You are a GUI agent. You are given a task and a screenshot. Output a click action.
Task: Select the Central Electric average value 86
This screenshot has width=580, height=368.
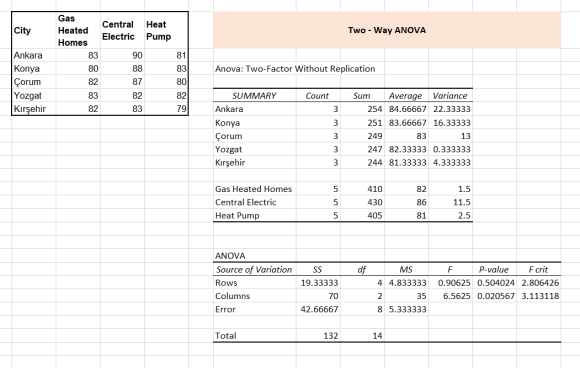[x=407, y=202]
